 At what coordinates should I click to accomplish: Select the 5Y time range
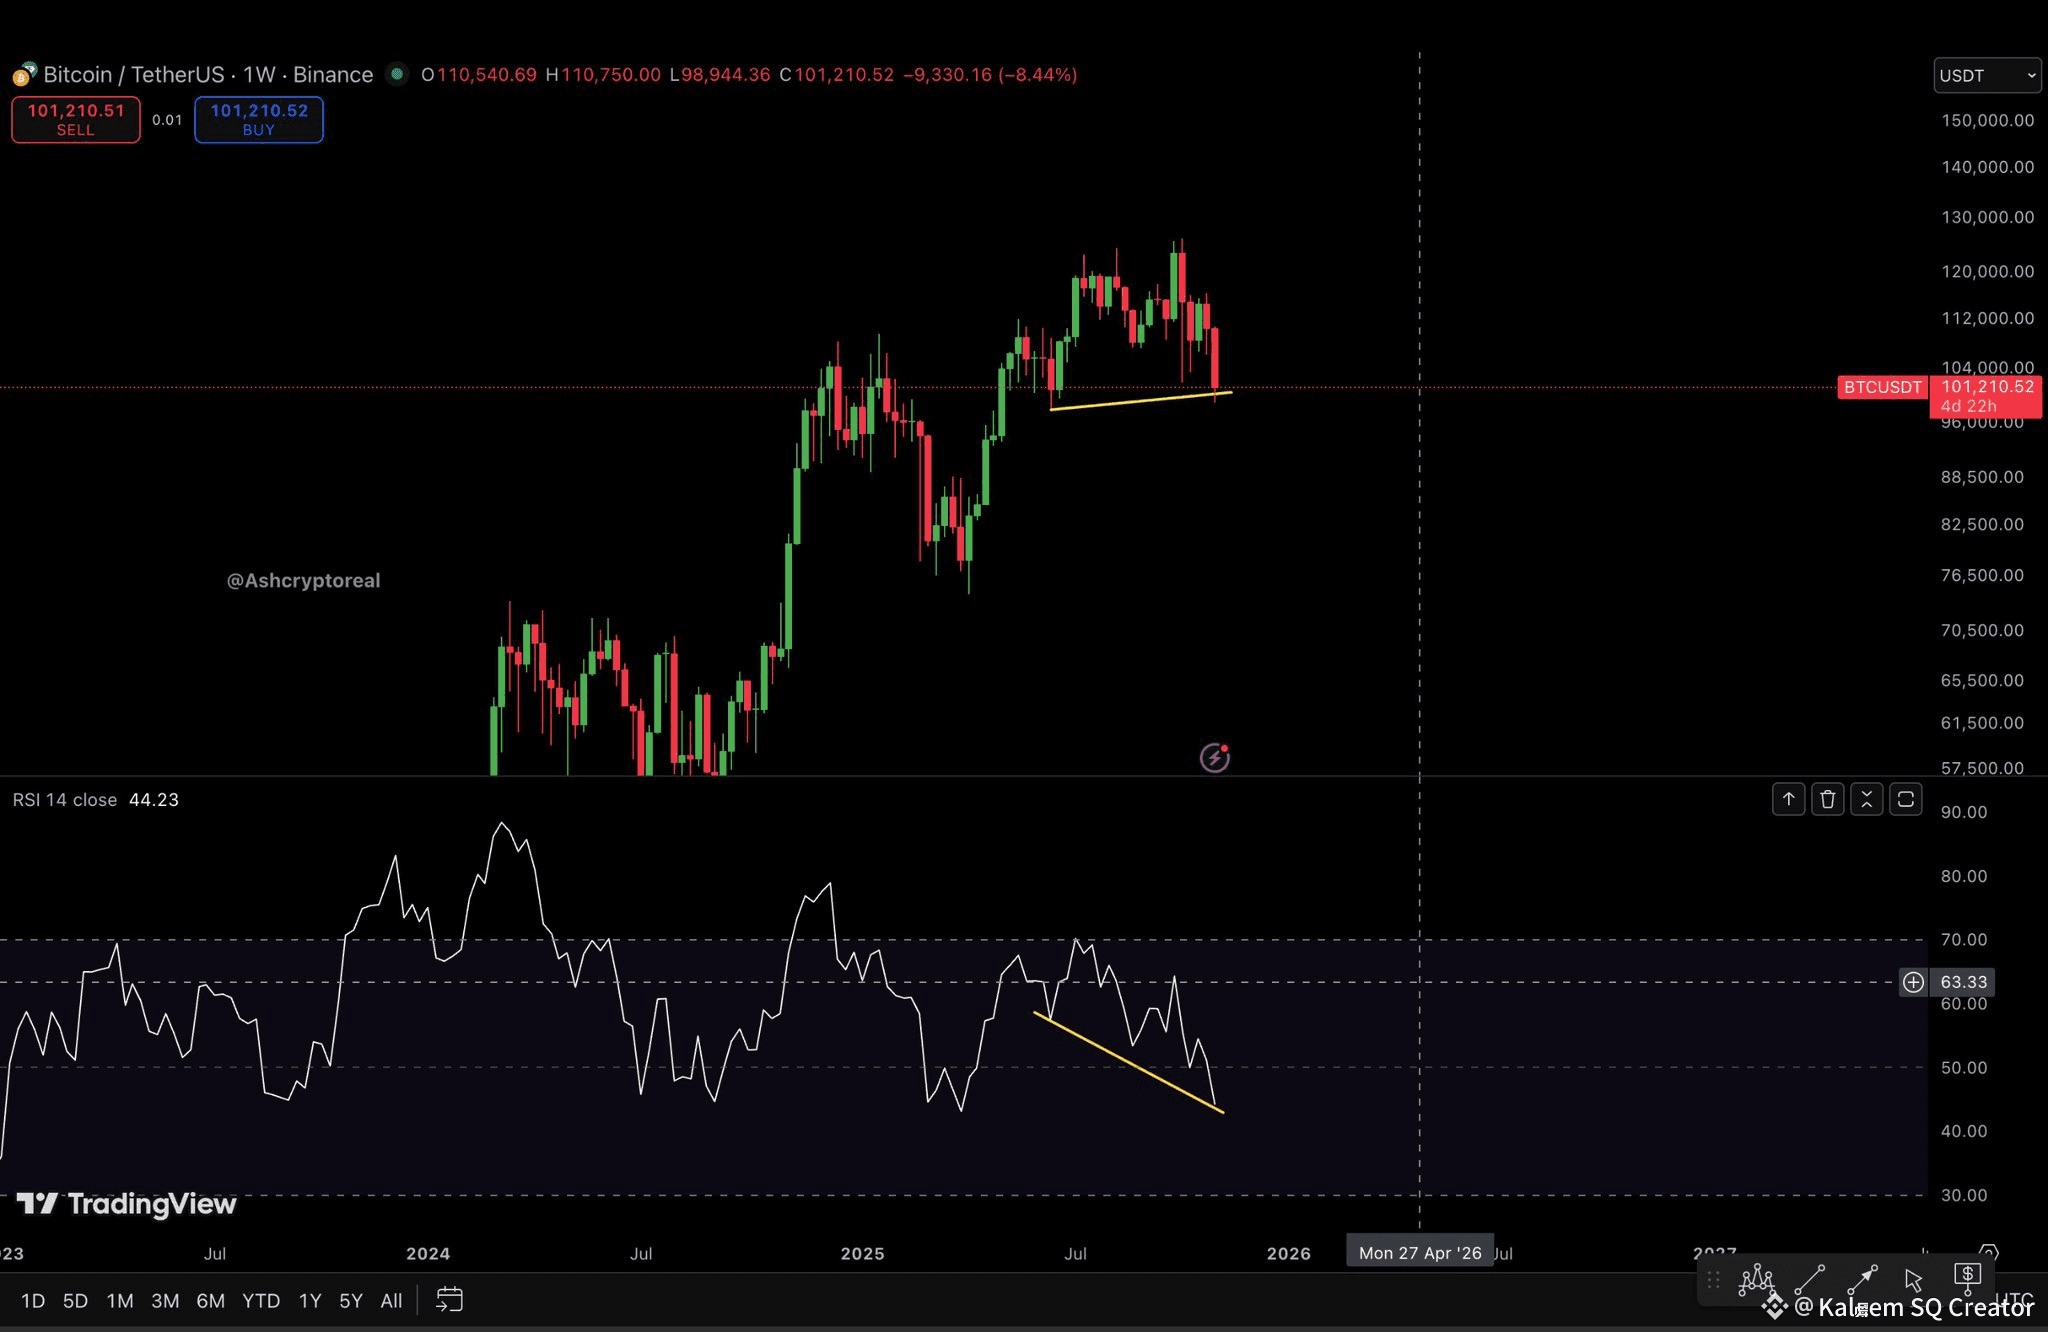coord(350,1301)
